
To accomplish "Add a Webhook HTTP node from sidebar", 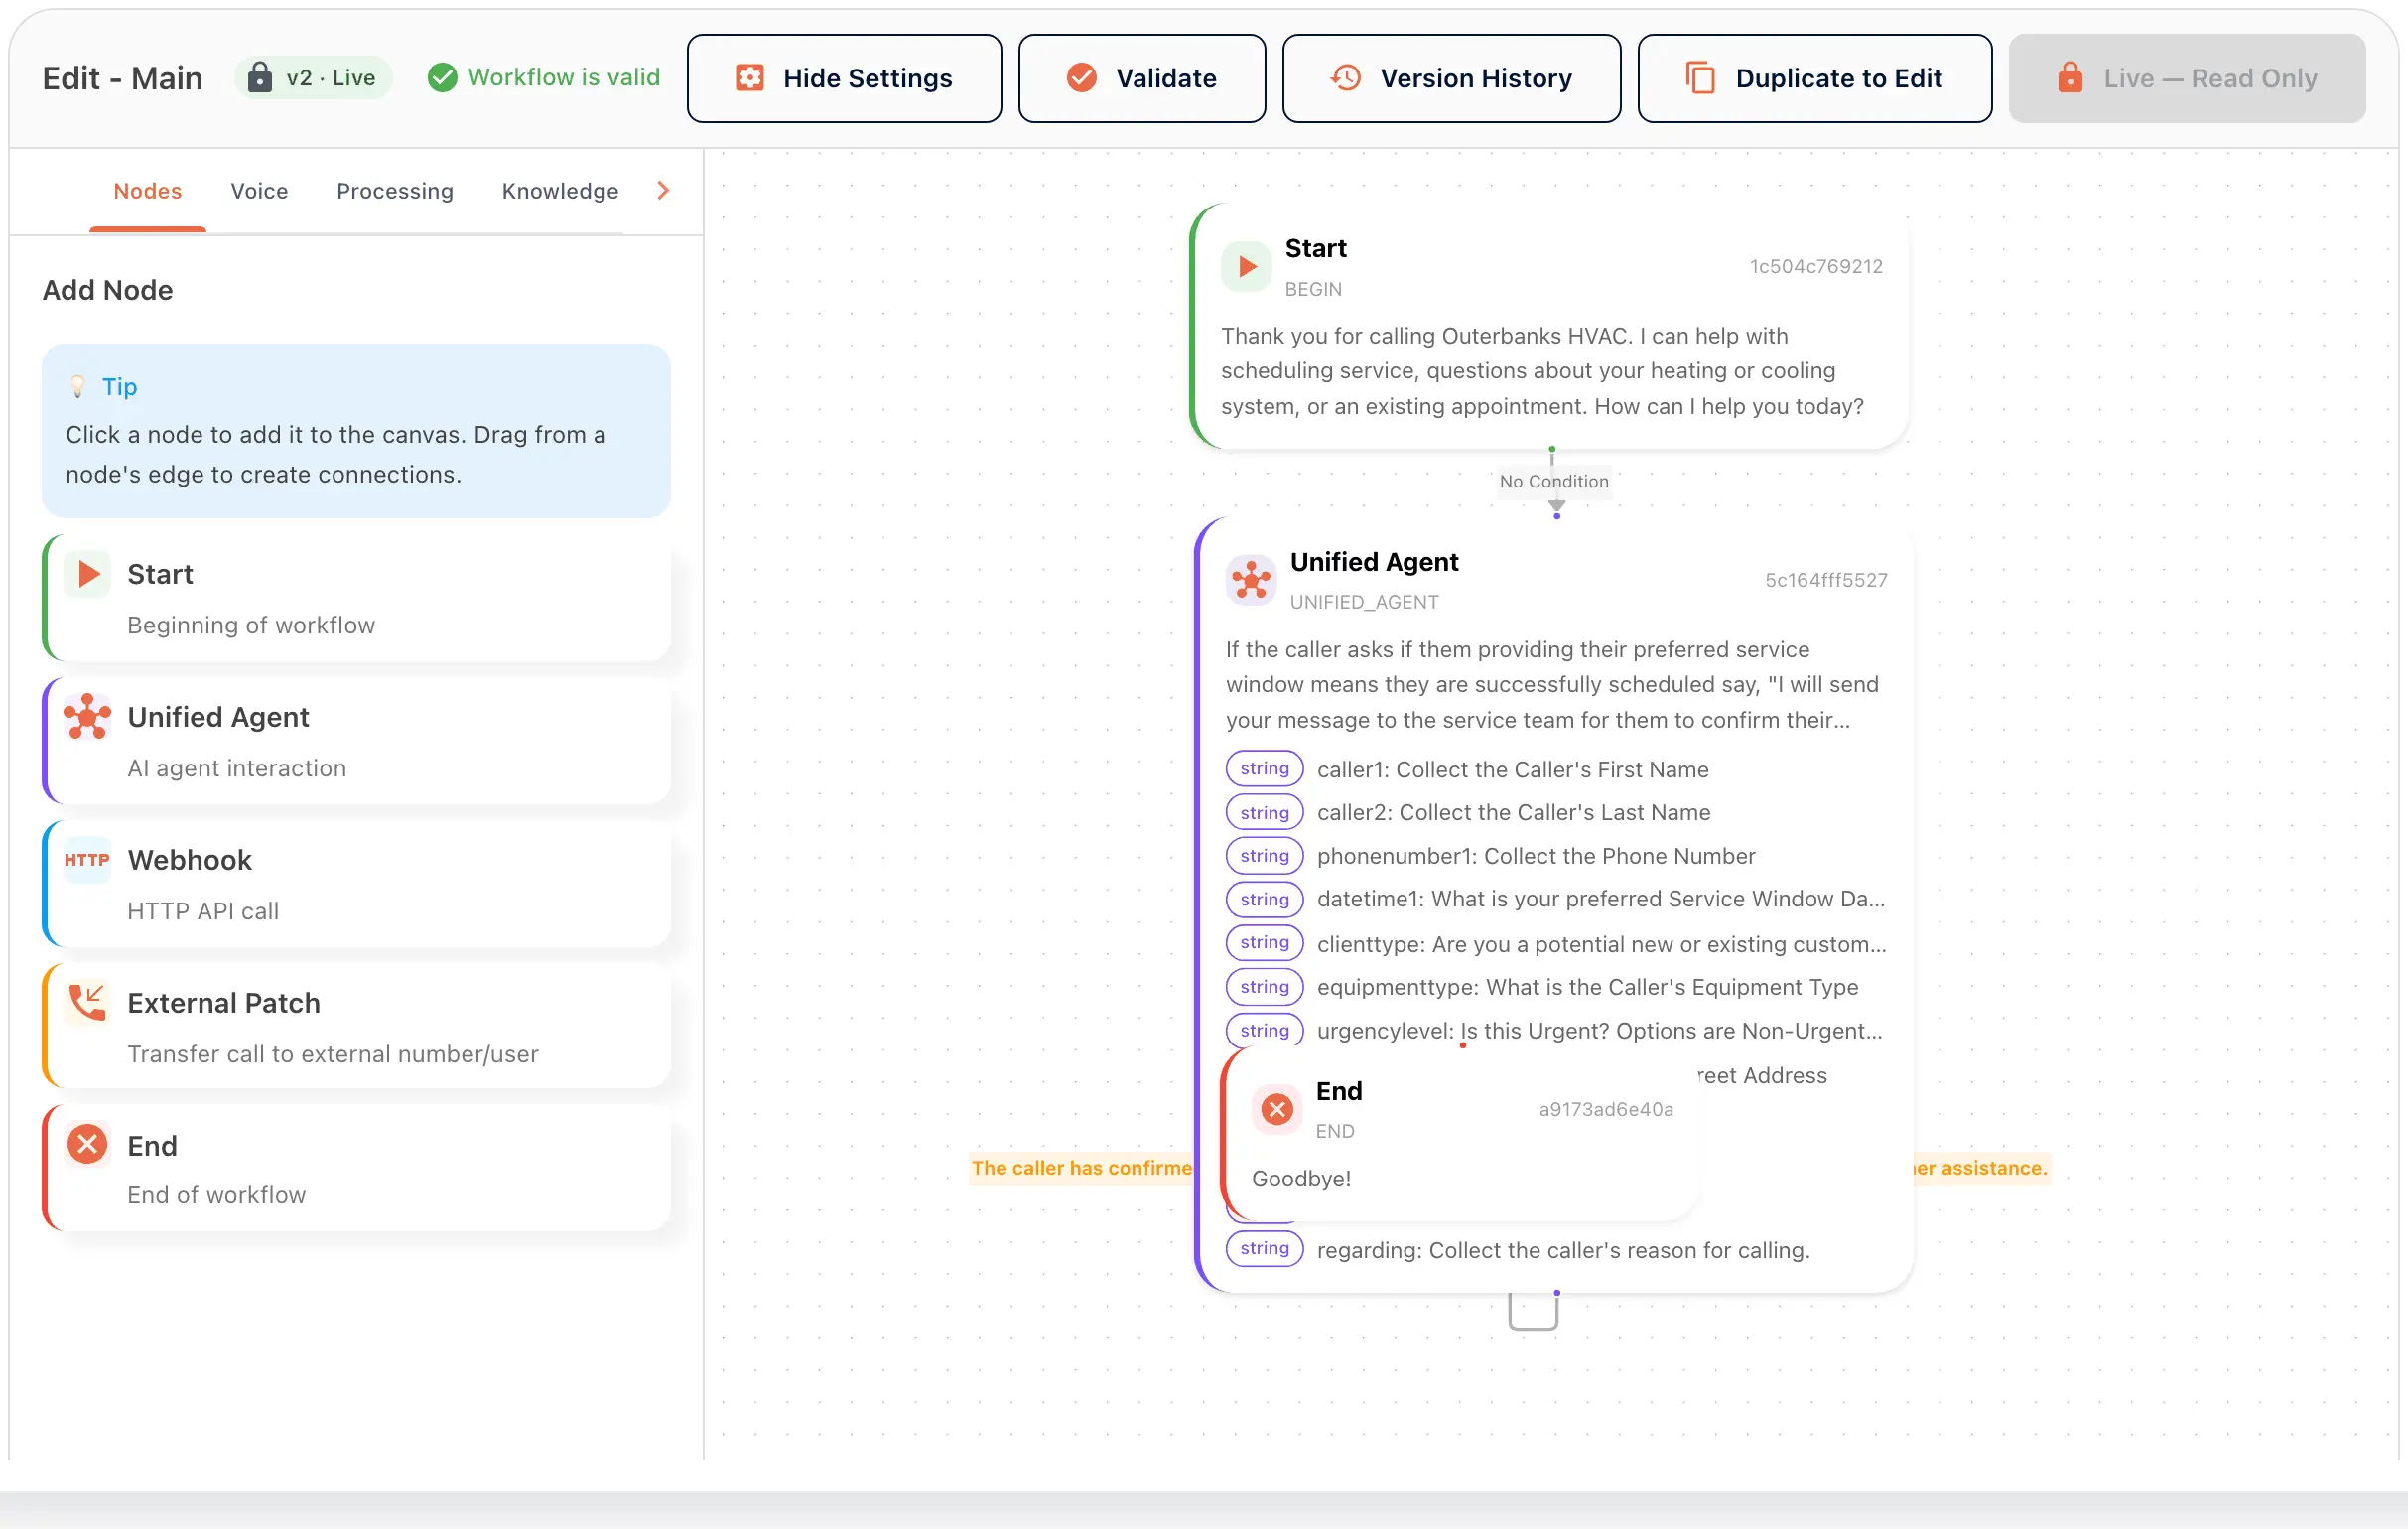I will coord(356,884).
